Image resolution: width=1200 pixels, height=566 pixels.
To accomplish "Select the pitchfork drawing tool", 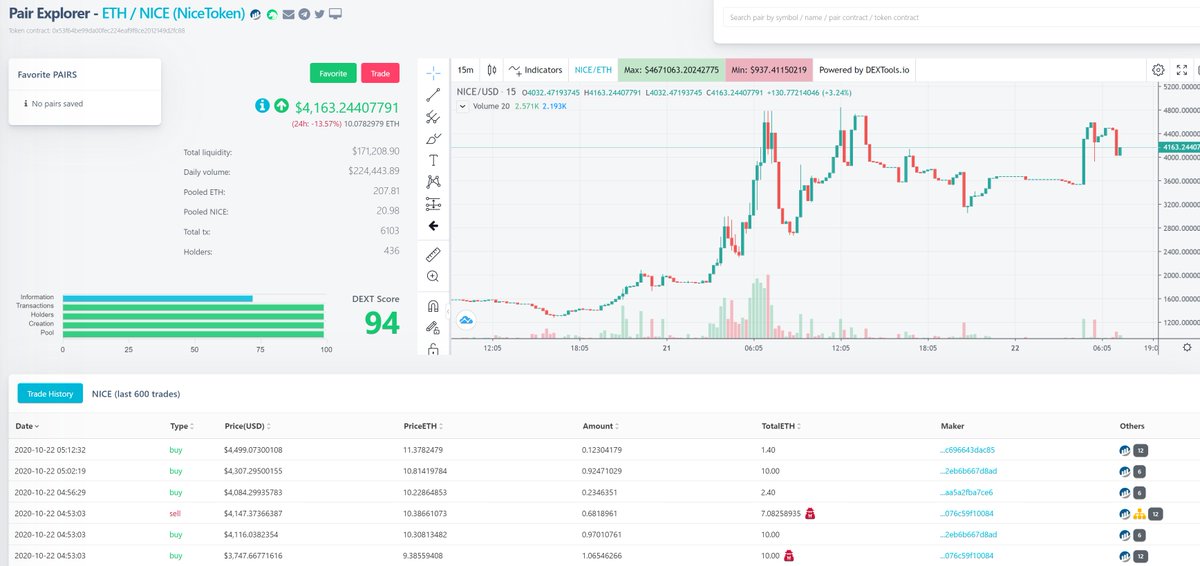I will (x=433, y=117).
